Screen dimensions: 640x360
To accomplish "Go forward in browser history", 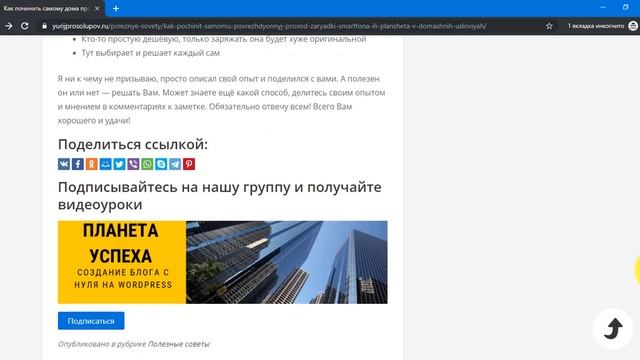I will [9, 26].
